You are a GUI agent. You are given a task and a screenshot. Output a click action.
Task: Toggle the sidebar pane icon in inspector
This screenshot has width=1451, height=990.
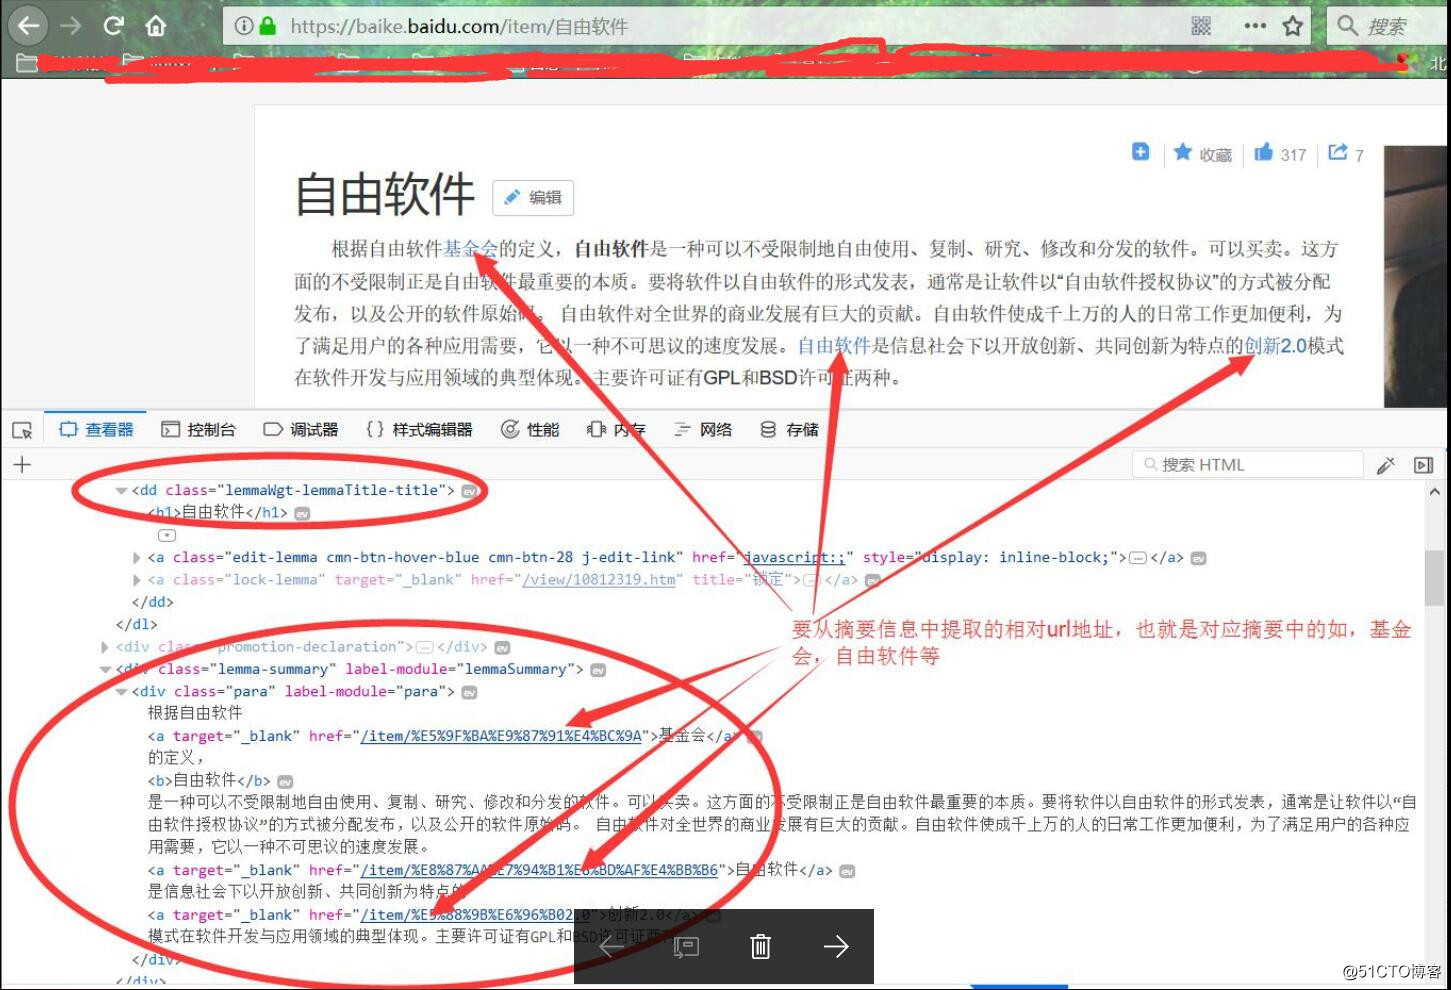1424,465
